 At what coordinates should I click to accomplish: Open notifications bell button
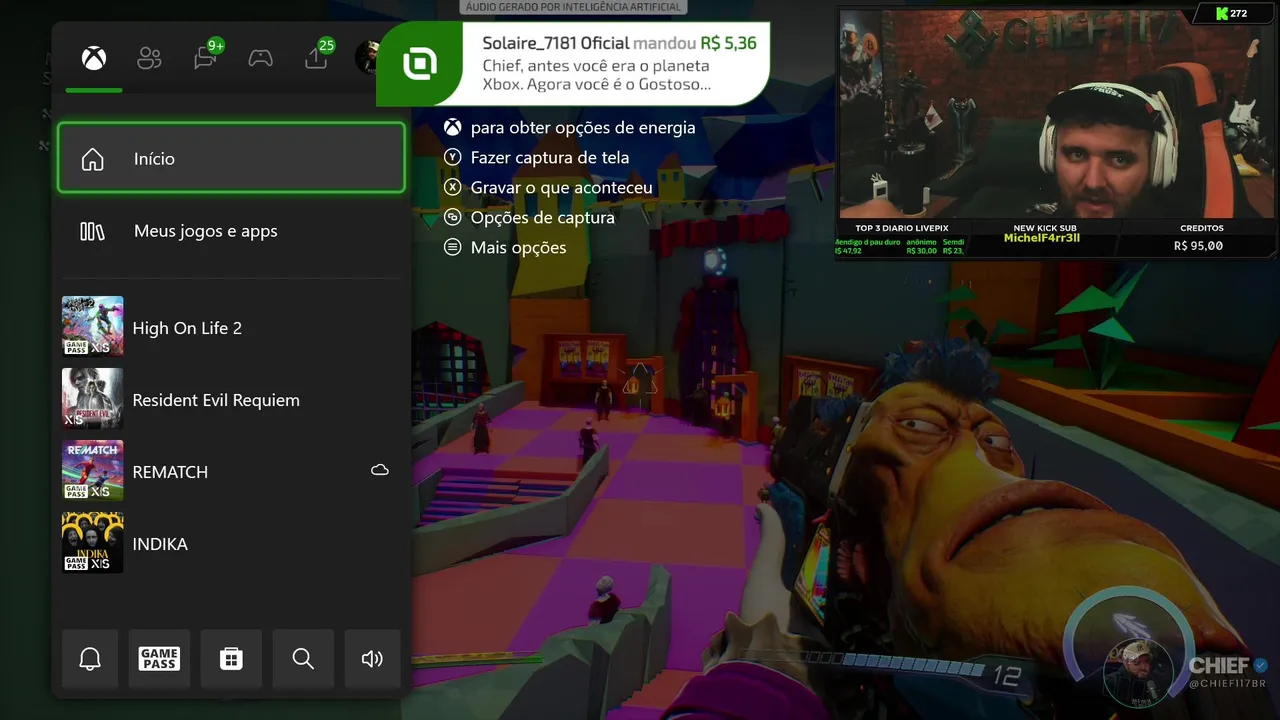click(x=90, y=658)
